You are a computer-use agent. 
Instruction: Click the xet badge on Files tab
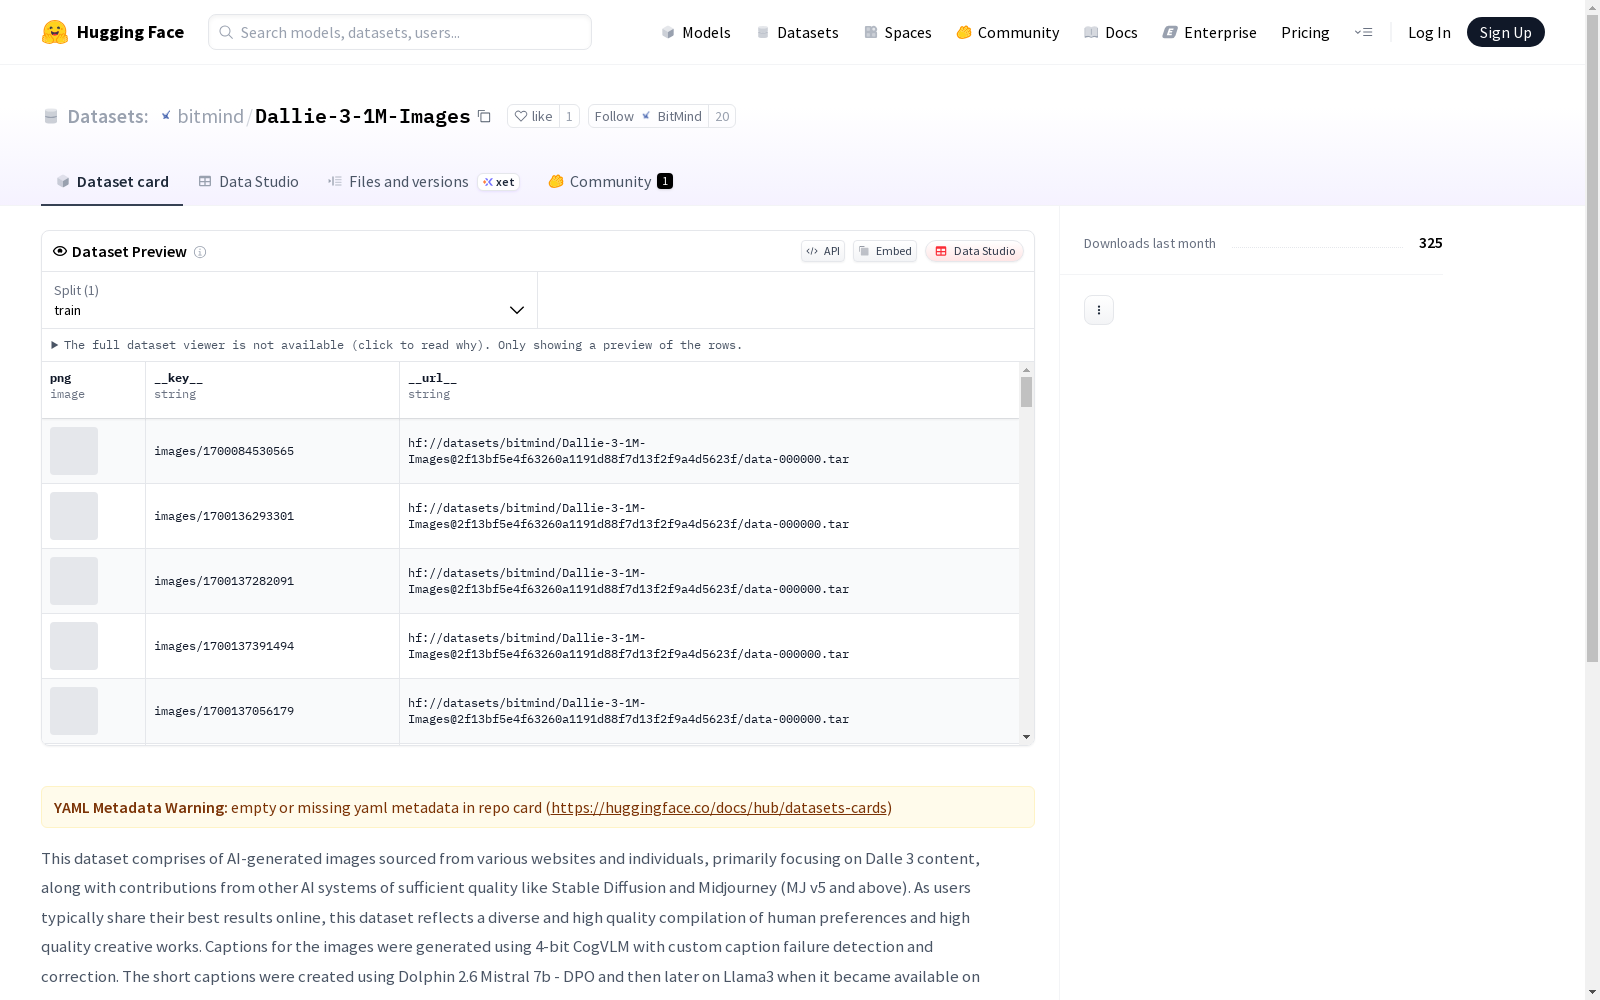(499, 182)
